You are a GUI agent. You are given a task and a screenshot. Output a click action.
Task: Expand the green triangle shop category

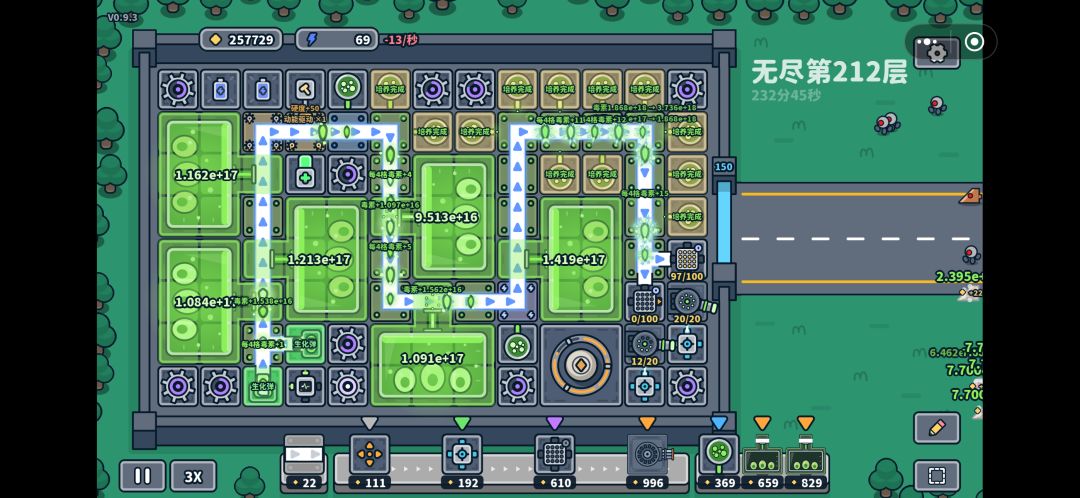point(461,423)
